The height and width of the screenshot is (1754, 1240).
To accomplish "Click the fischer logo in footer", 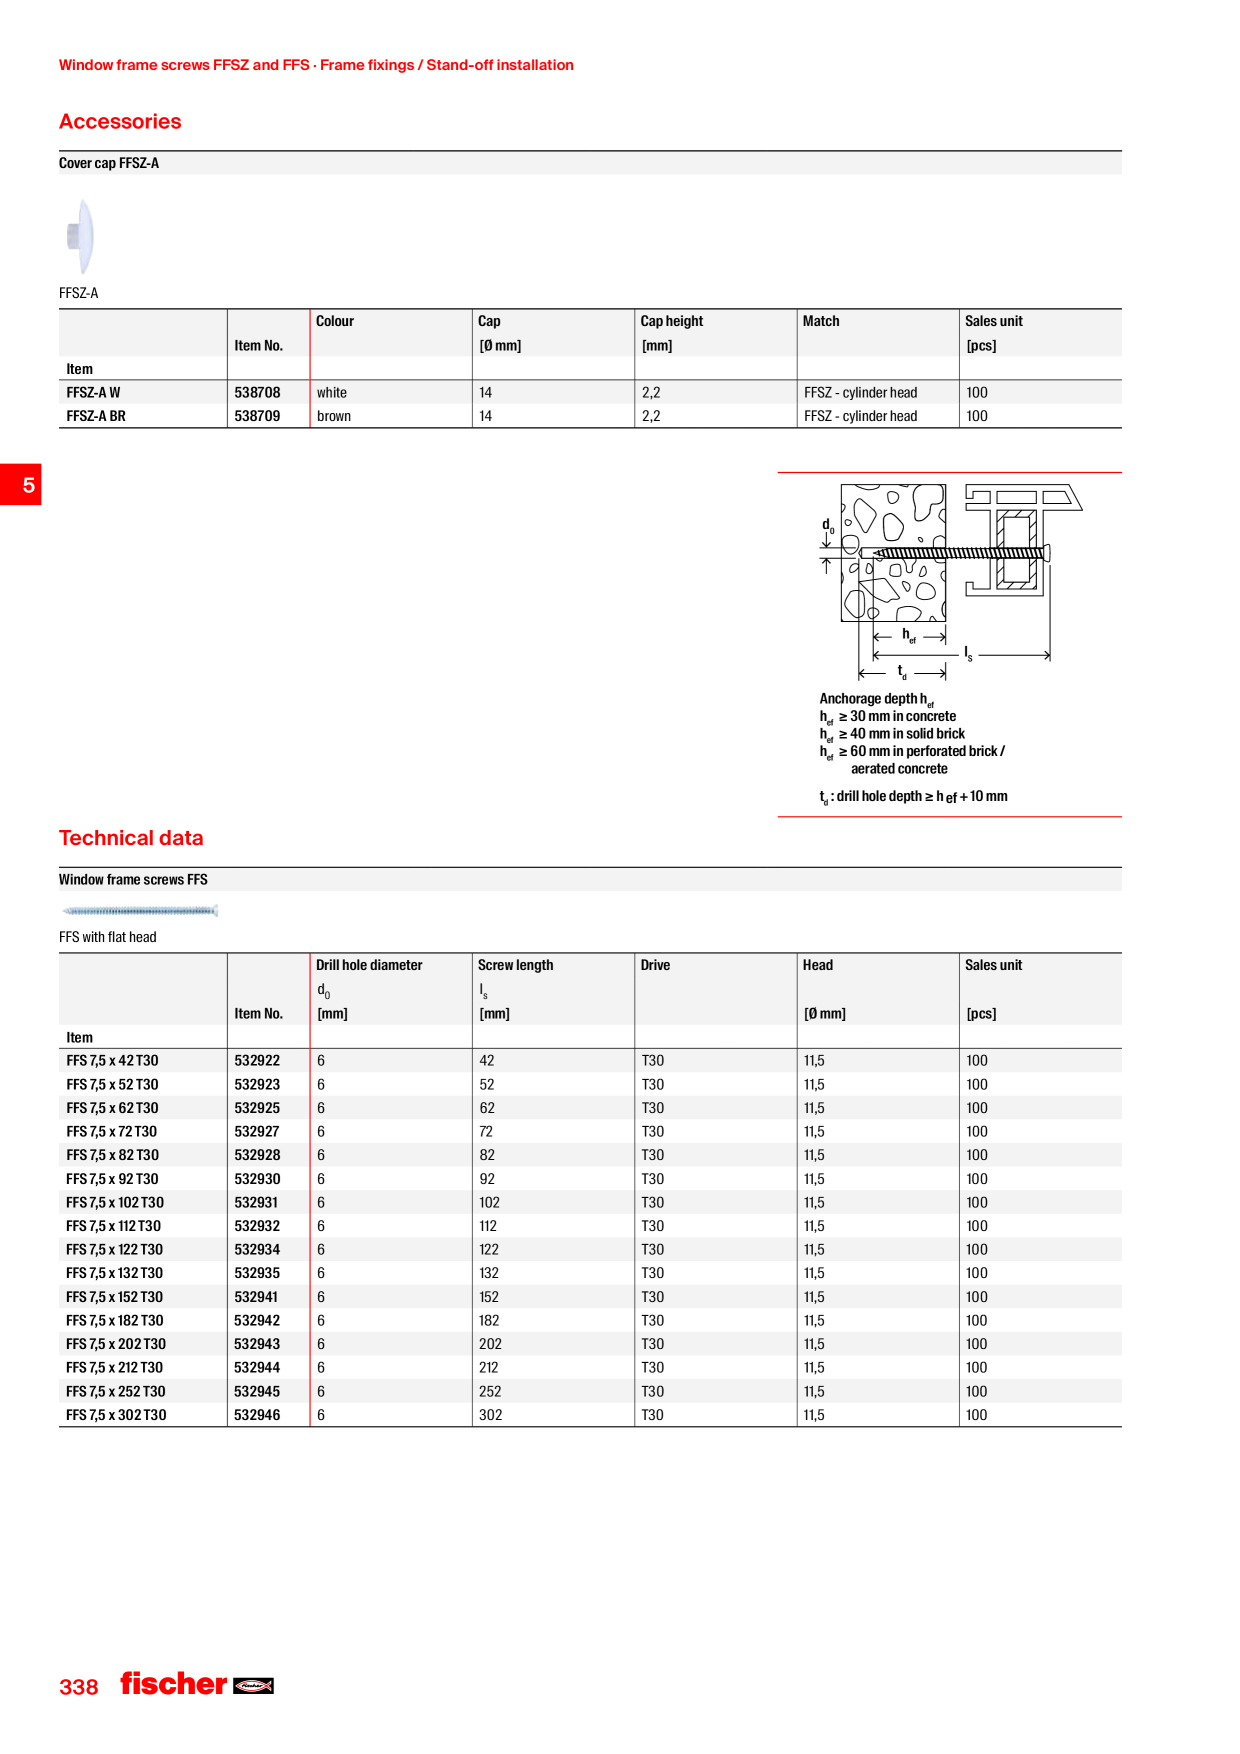I will click(197, 1684).
